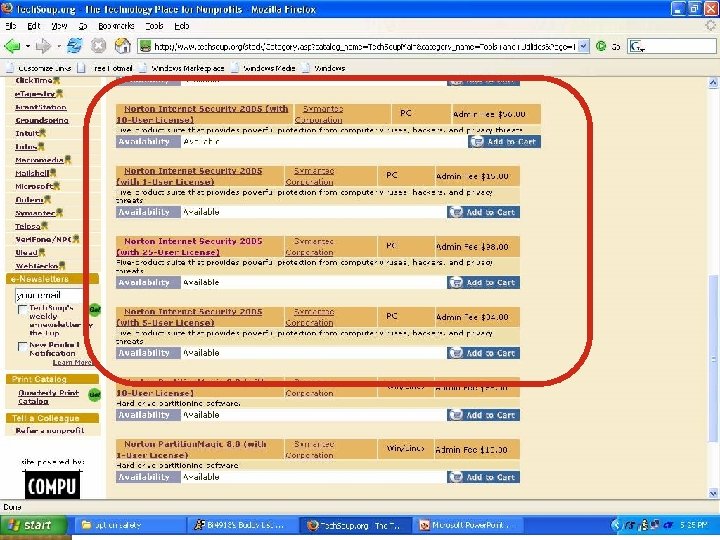Open Macromedia in the sidebar

[x=39, y=160]
